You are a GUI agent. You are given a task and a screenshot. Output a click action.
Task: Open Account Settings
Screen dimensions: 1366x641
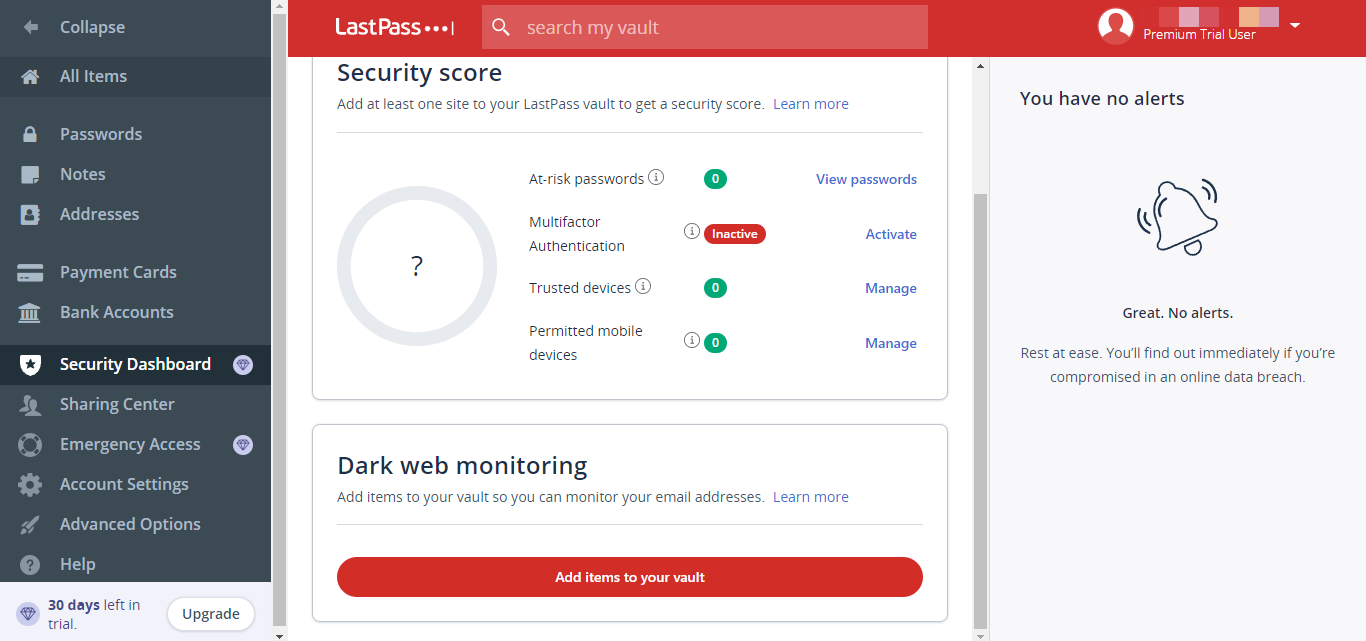coord(136,484)
